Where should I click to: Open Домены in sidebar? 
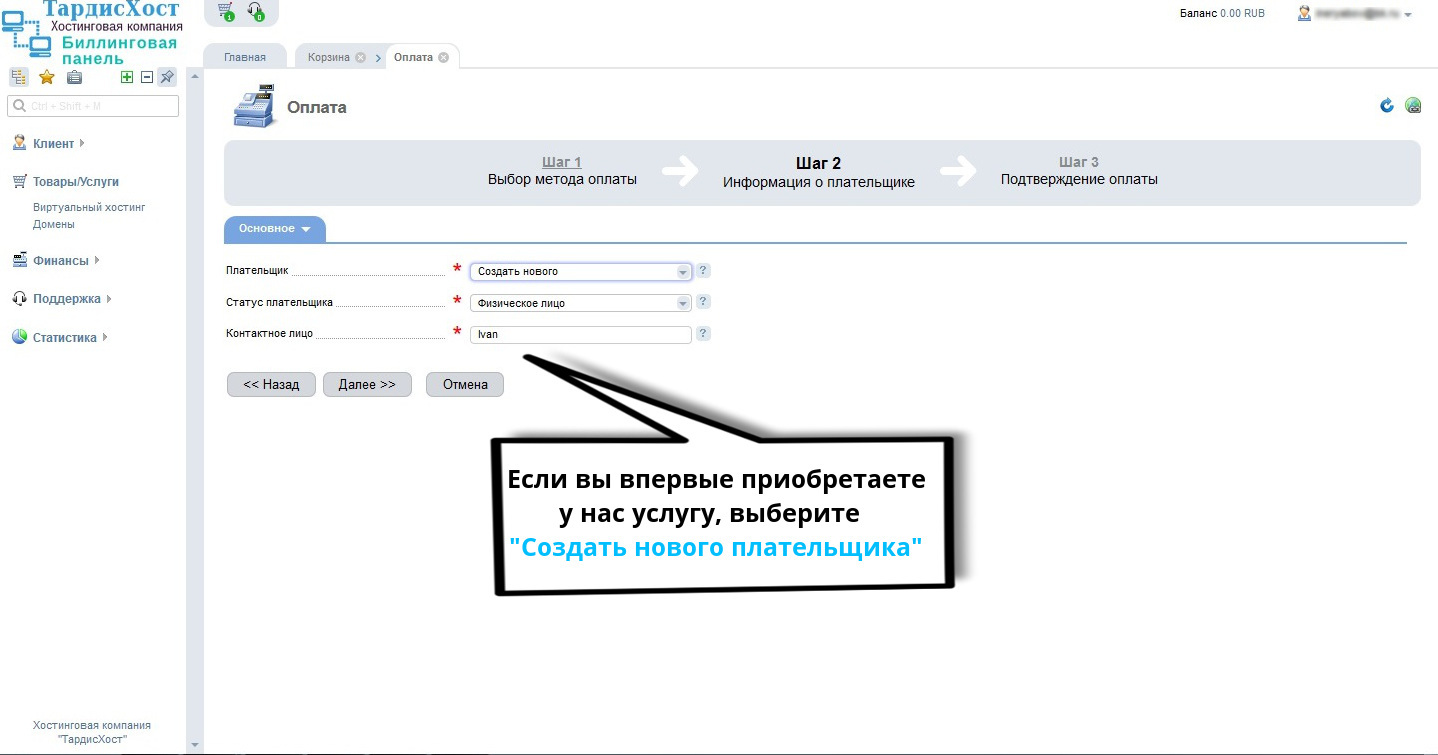54,224
